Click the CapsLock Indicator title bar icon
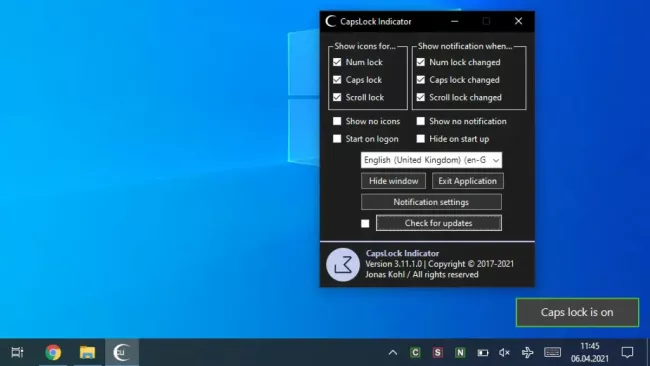 tap(331, 21)
